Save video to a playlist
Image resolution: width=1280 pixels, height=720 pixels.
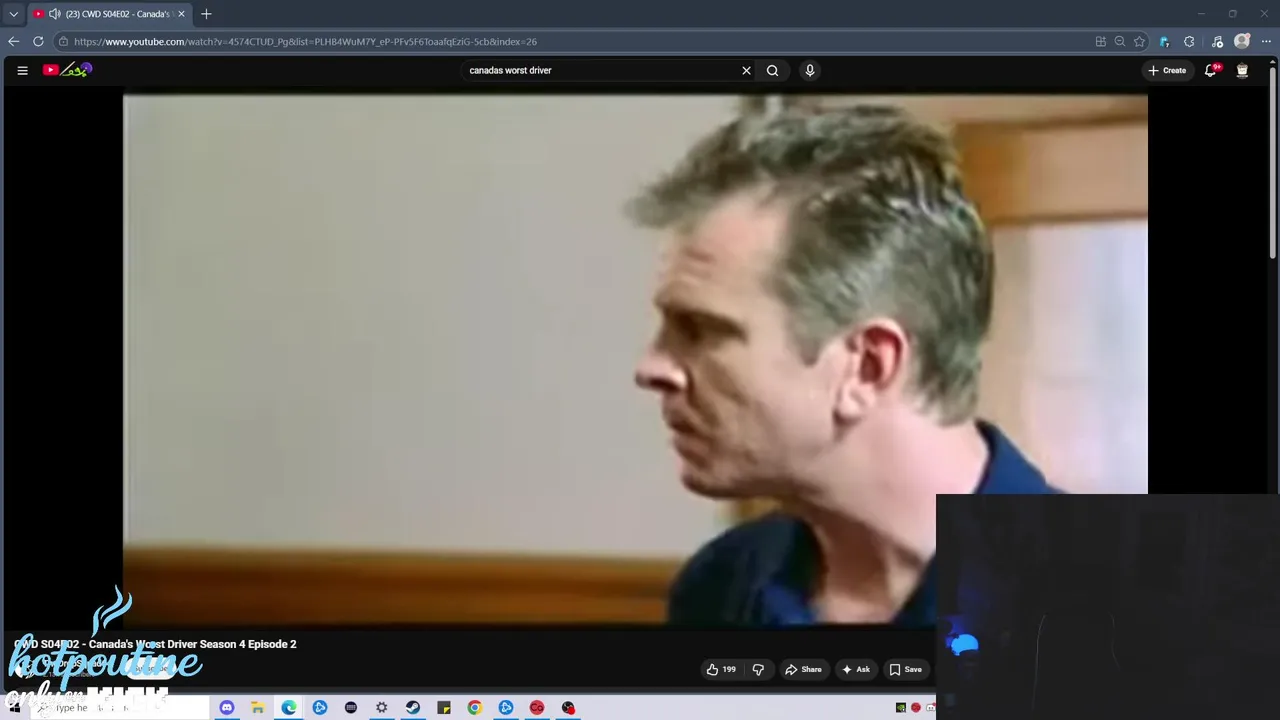point(906,669)
